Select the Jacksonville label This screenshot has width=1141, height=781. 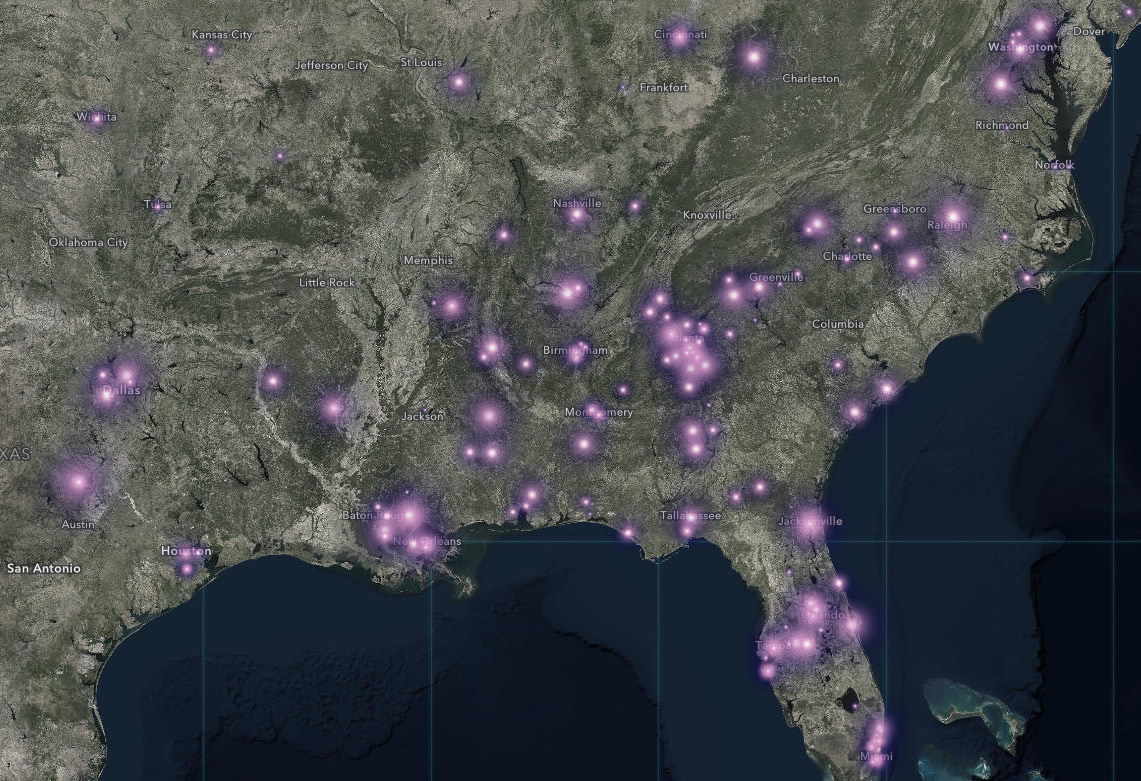pos(810,521)
